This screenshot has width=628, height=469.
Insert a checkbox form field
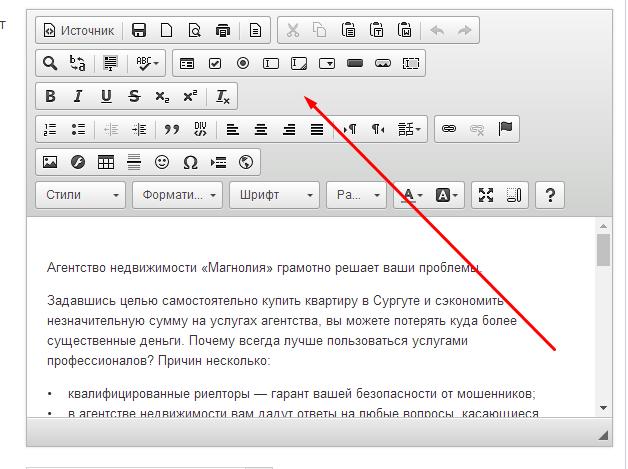click(215, 63)
